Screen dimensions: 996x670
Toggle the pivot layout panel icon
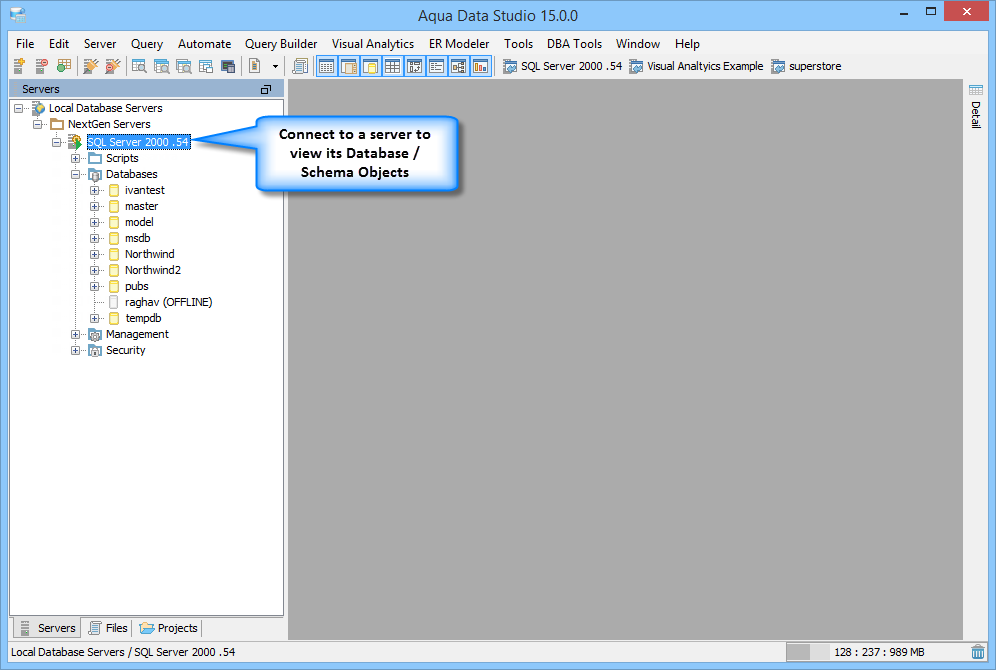414,66
